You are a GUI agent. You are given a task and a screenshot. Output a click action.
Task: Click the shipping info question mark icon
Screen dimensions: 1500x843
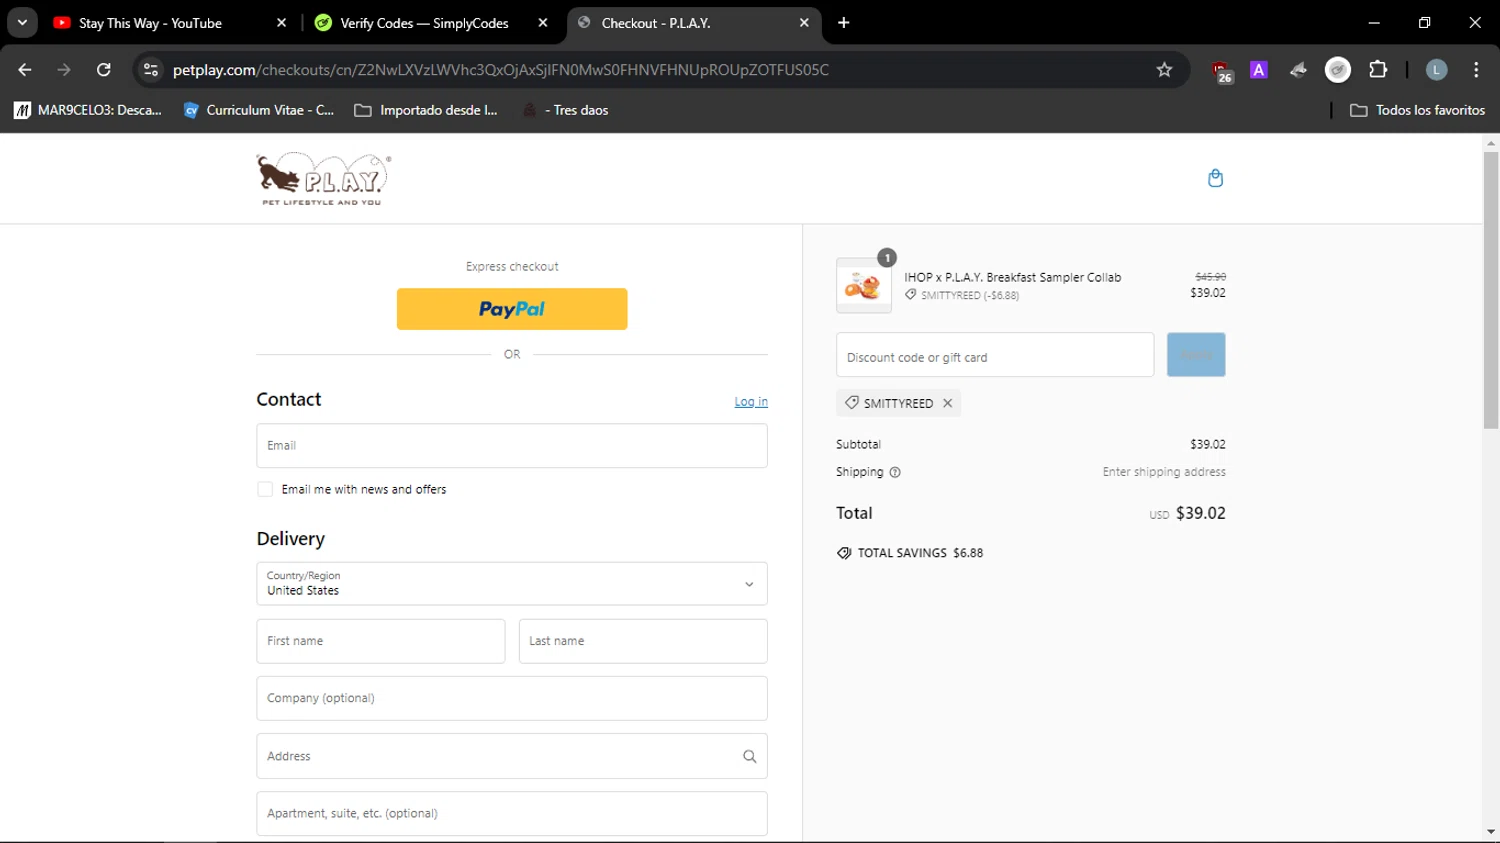(895, 472)
